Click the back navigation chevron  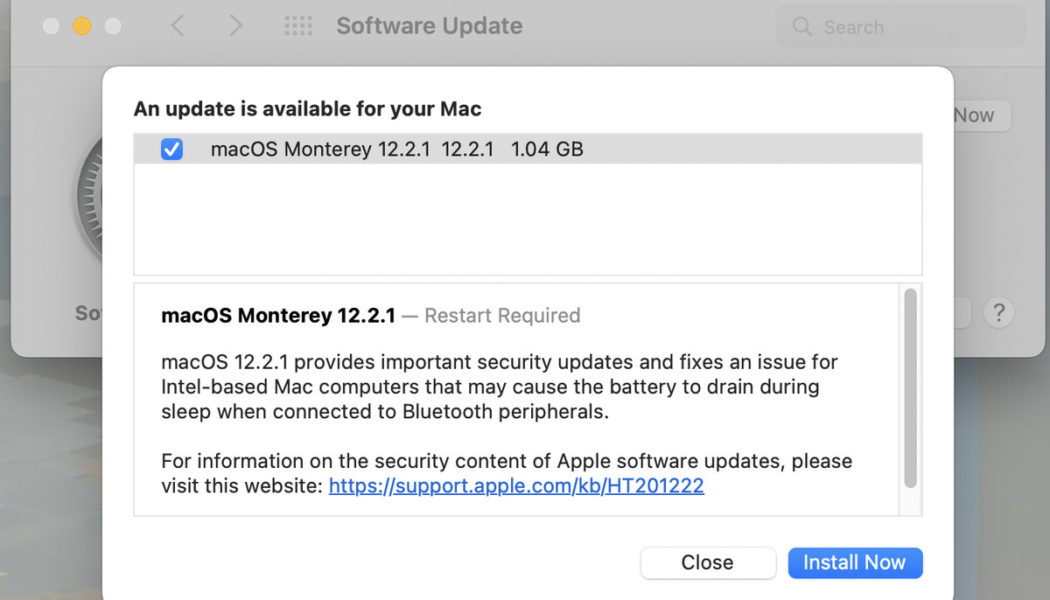[x=177, y=25]
